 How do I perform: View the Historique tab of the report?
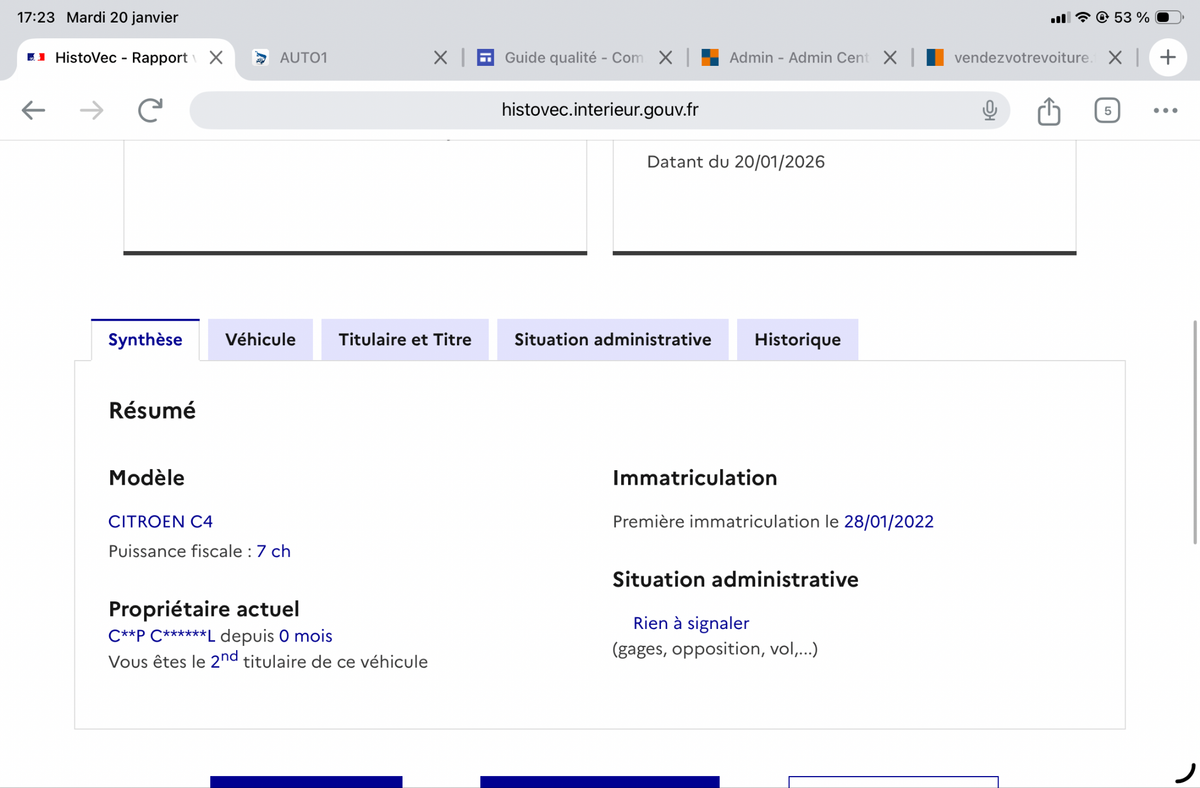[797, 339]
